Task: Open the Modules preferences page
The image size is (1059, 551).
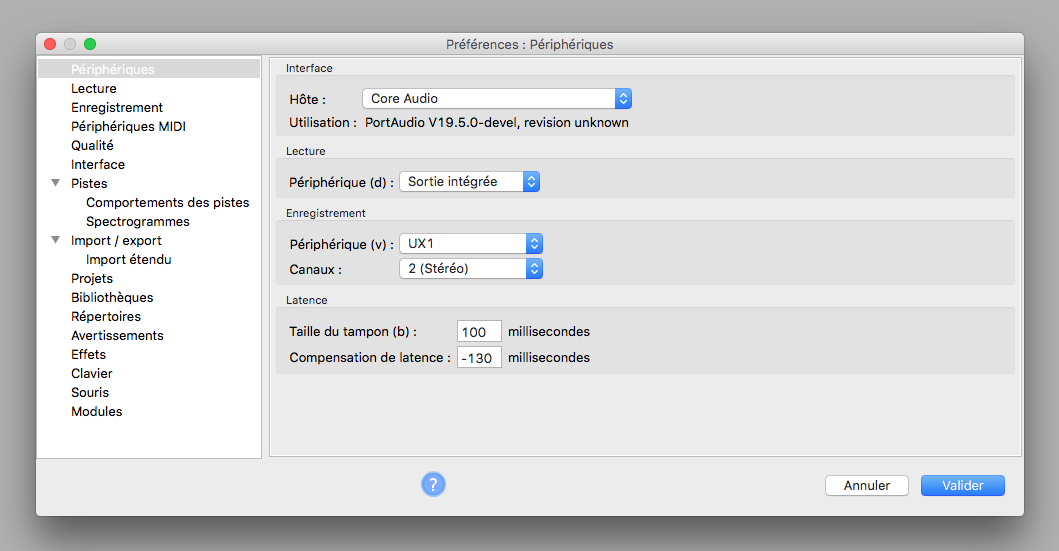Action: (96, 412)
